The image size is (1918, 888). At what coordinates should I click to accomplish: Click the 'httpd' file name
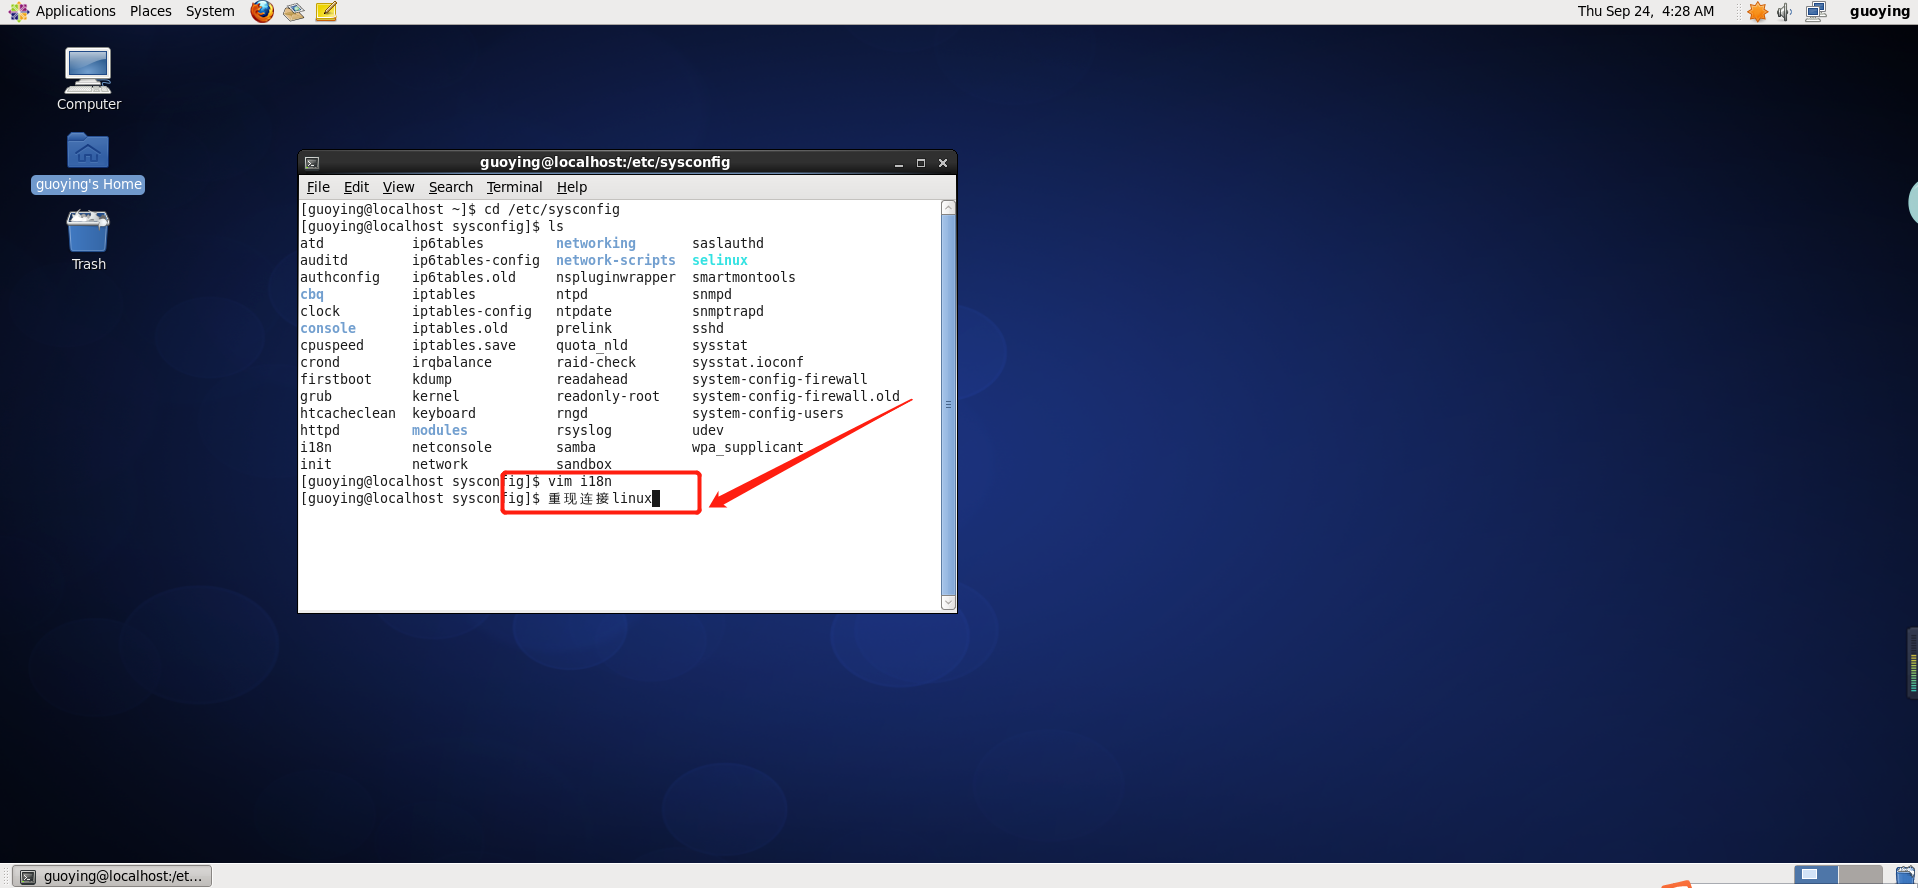(x=320, y=430)
